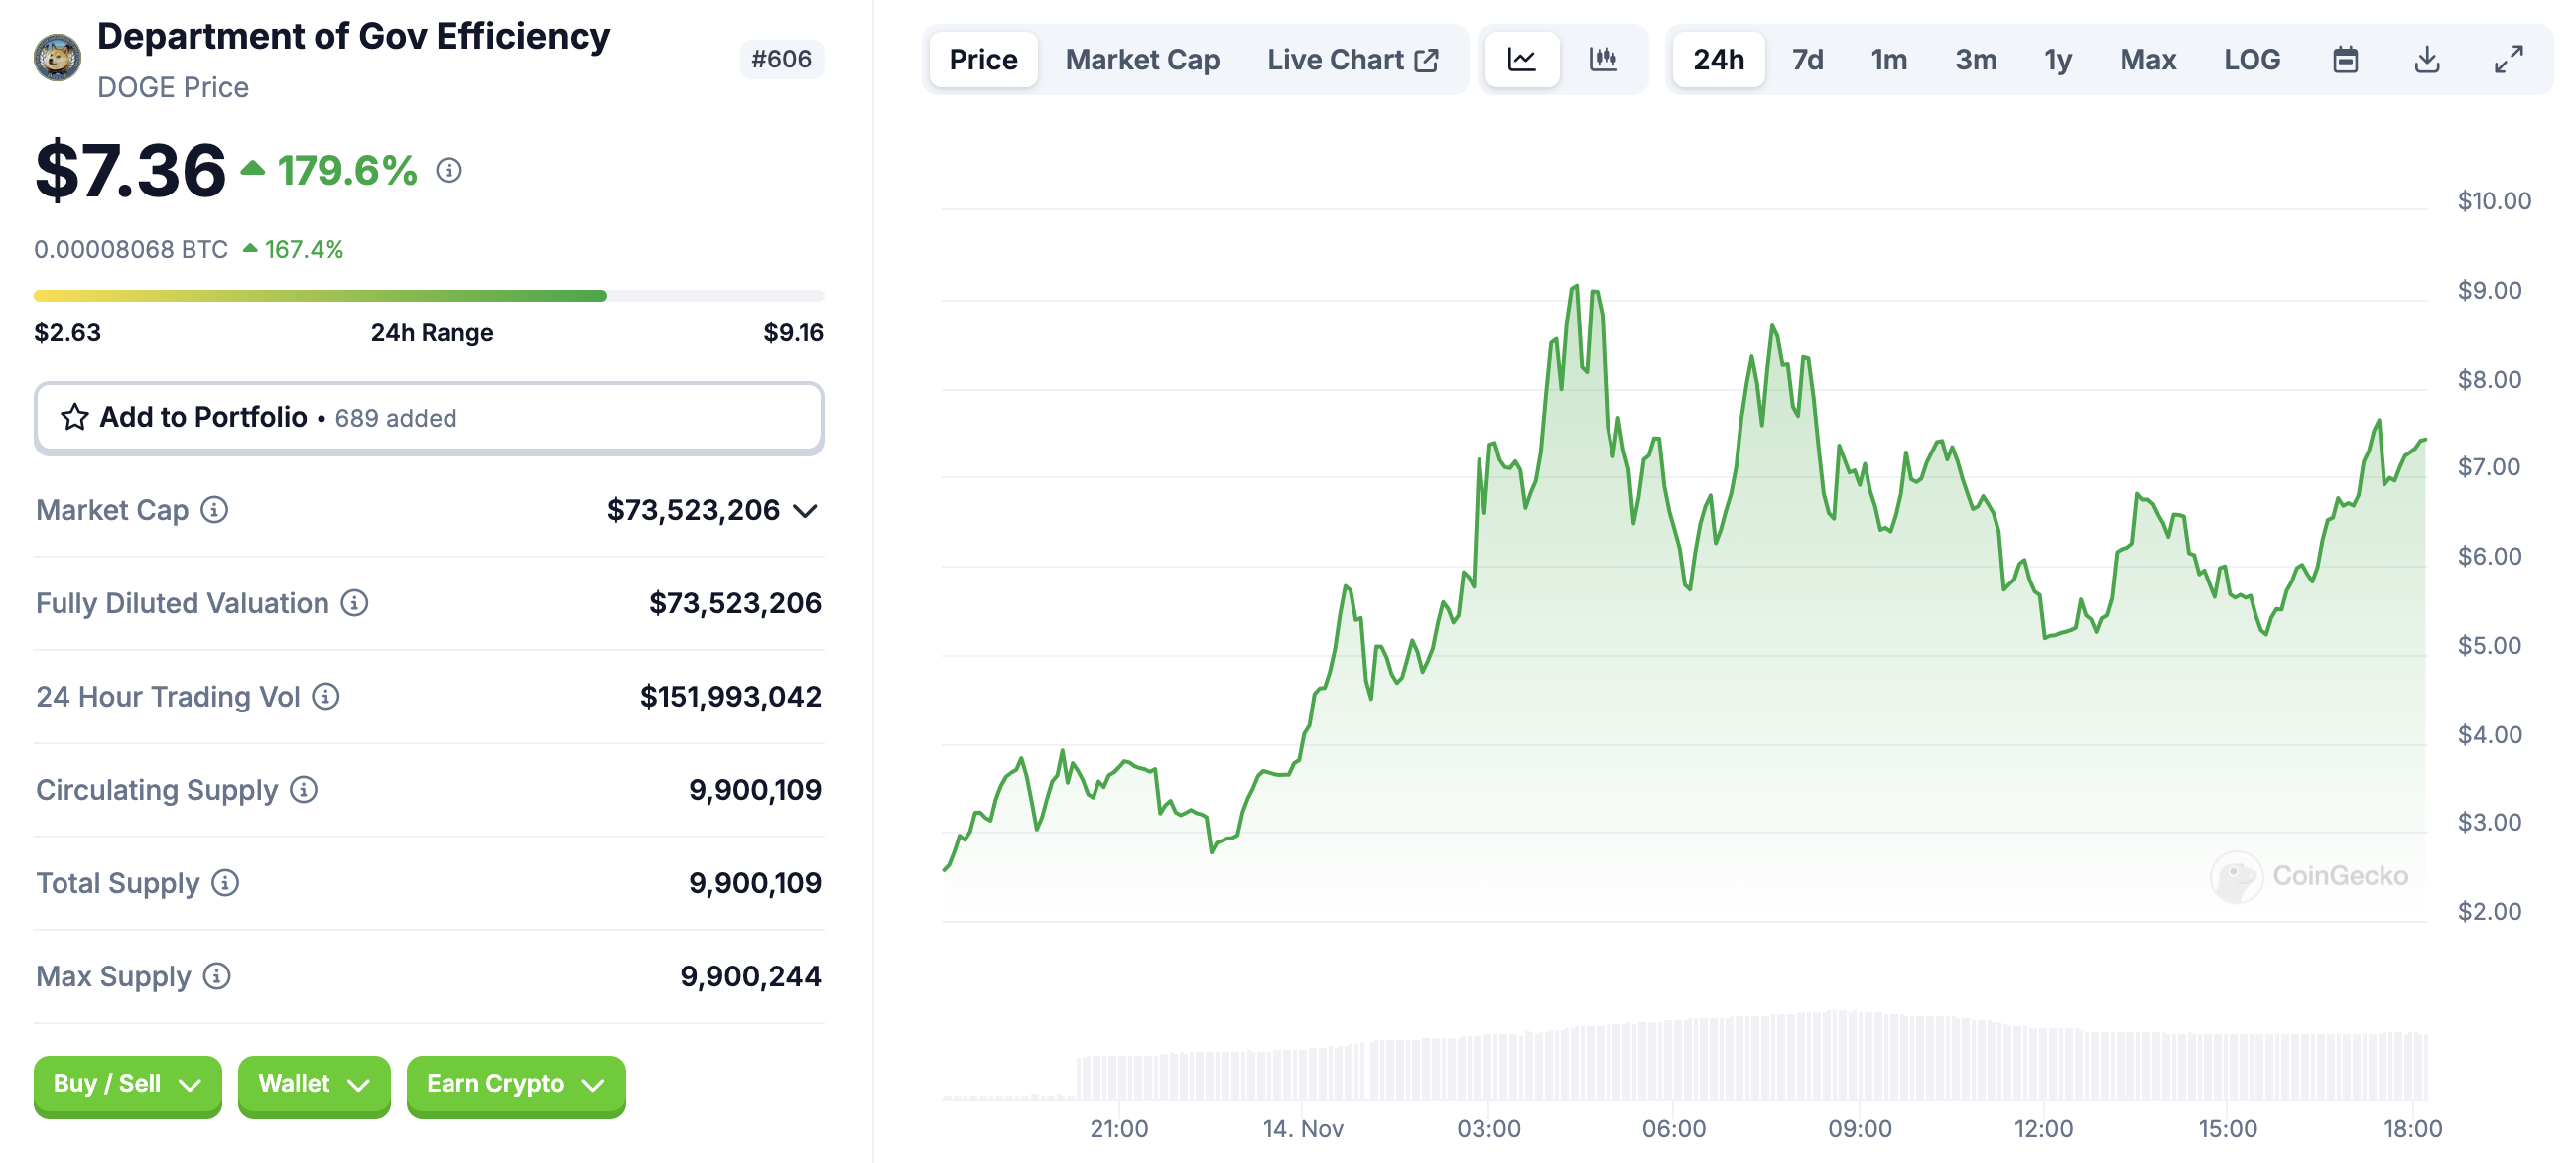This screenshot has width=2576, height=1163.
Task: Open the calendar date range picker
Action: point(2345,60)
